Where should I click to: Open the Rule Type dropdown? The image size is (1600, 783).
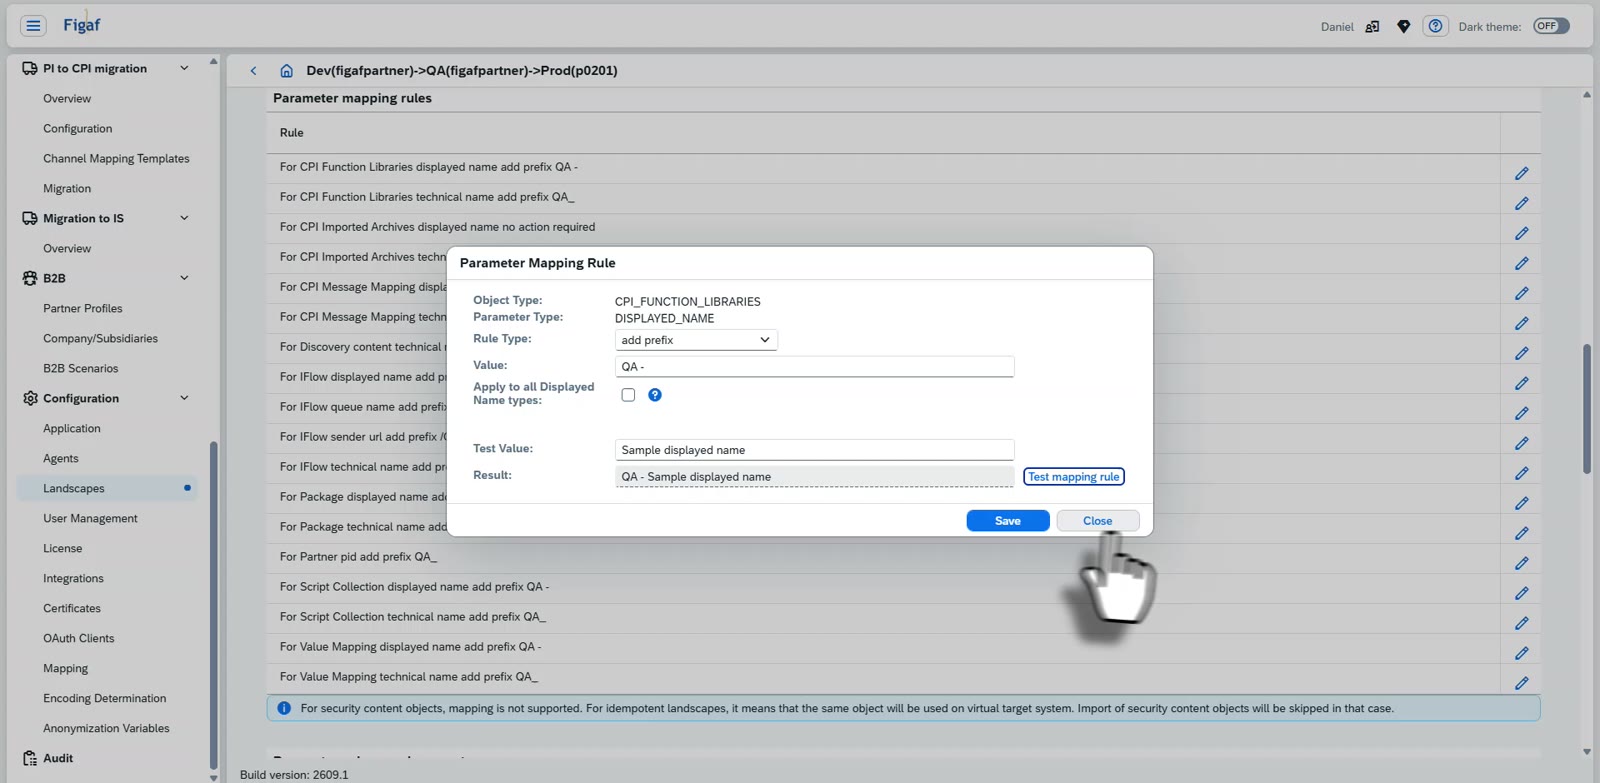[696, 340]
